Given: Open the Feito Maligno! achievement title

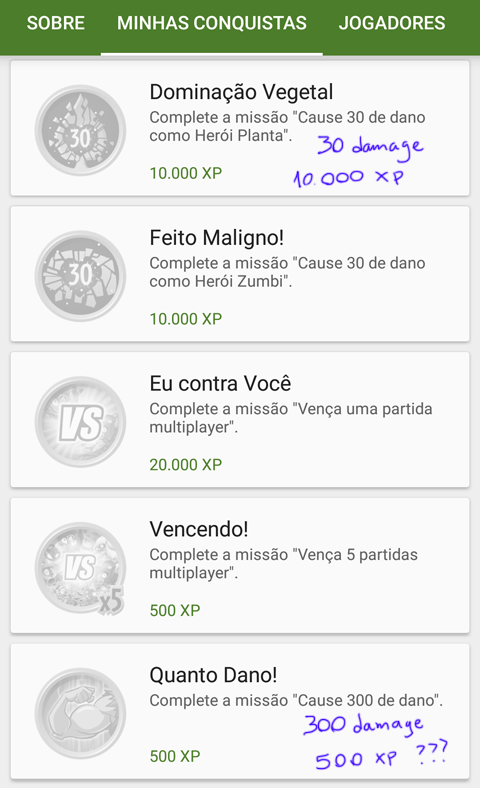Looking at the screenshot, I should coord(217,238).
